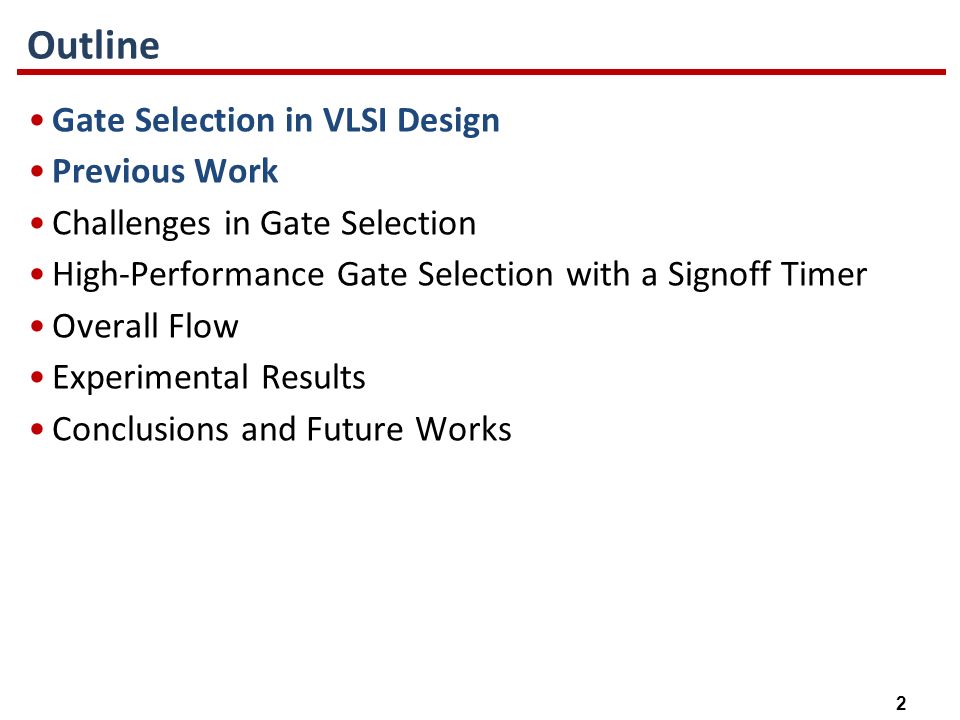Click the High-Performance Gate Selection line
Image resolution: width=960 pixels, height=720 pixels.
(x=459, y=274)
